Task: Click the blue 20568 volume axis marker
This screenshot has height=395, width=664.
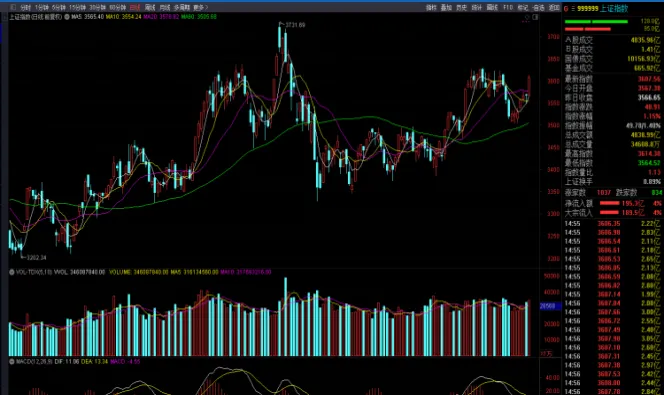Action: [x=550, y=306]
